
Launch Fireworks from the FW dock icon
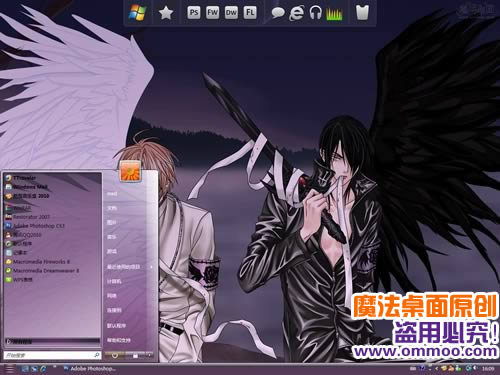[x=212, y=13]
